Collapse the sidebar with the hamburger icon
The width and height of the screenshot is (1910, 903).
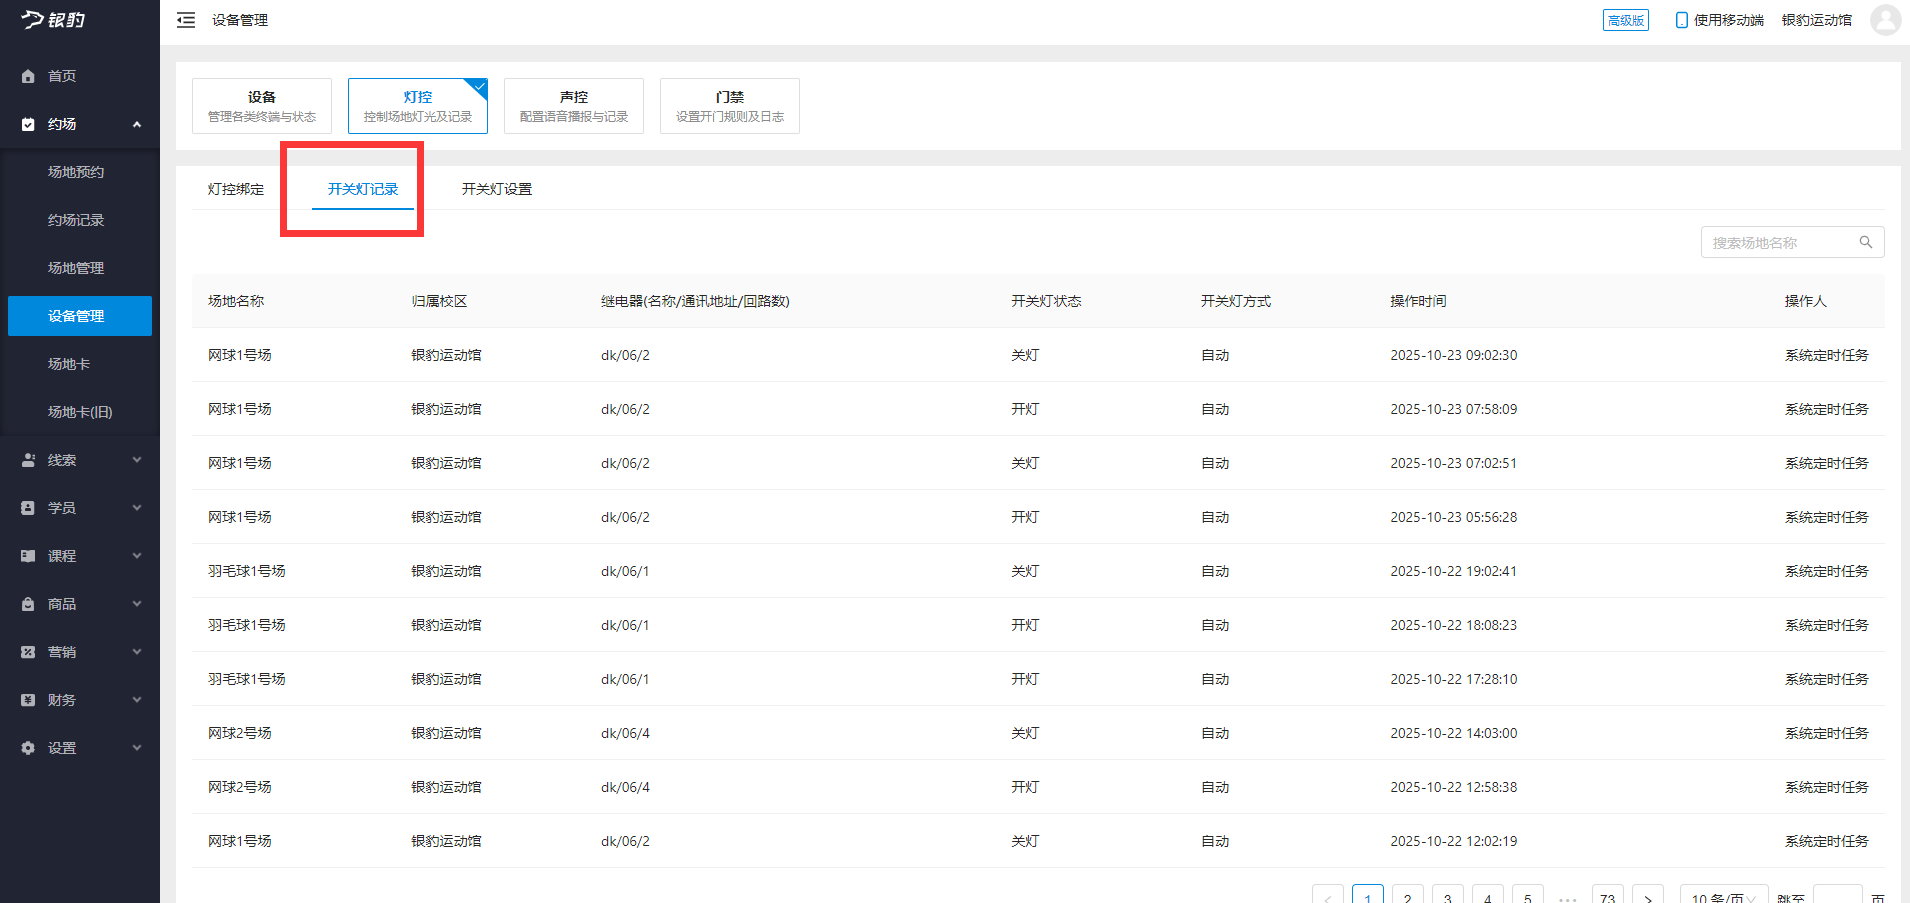coord(186,20)
